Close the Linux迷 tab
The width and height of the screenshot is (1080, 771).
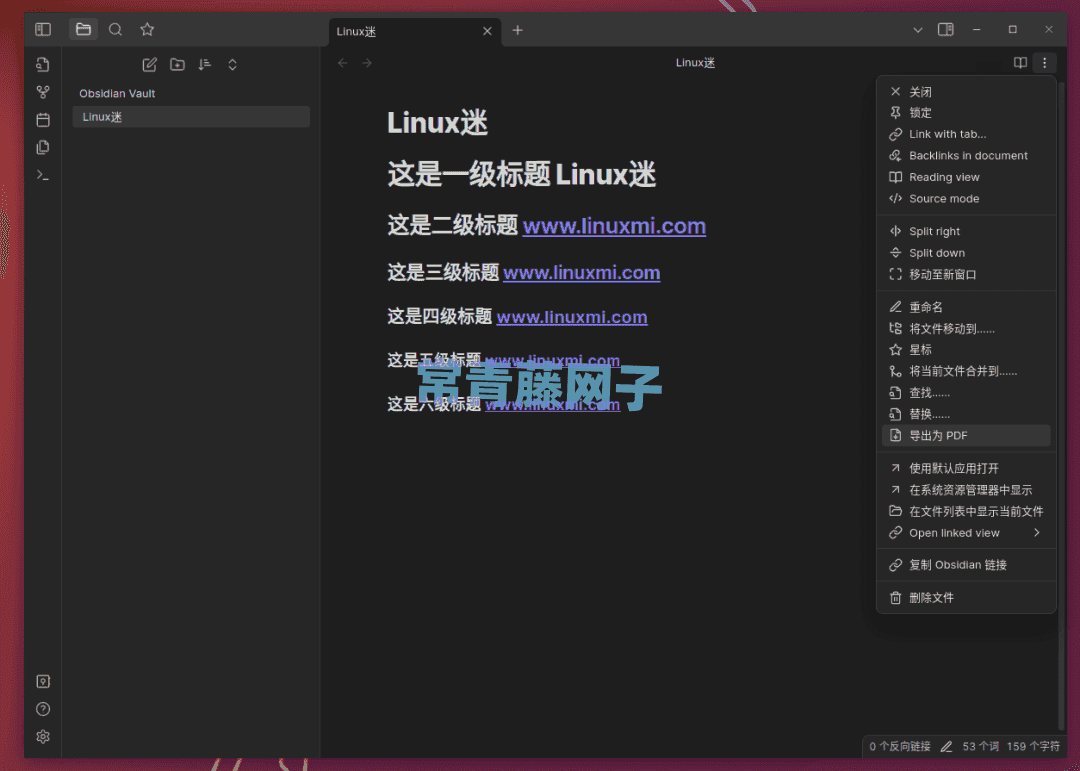[x=487, y=31]
